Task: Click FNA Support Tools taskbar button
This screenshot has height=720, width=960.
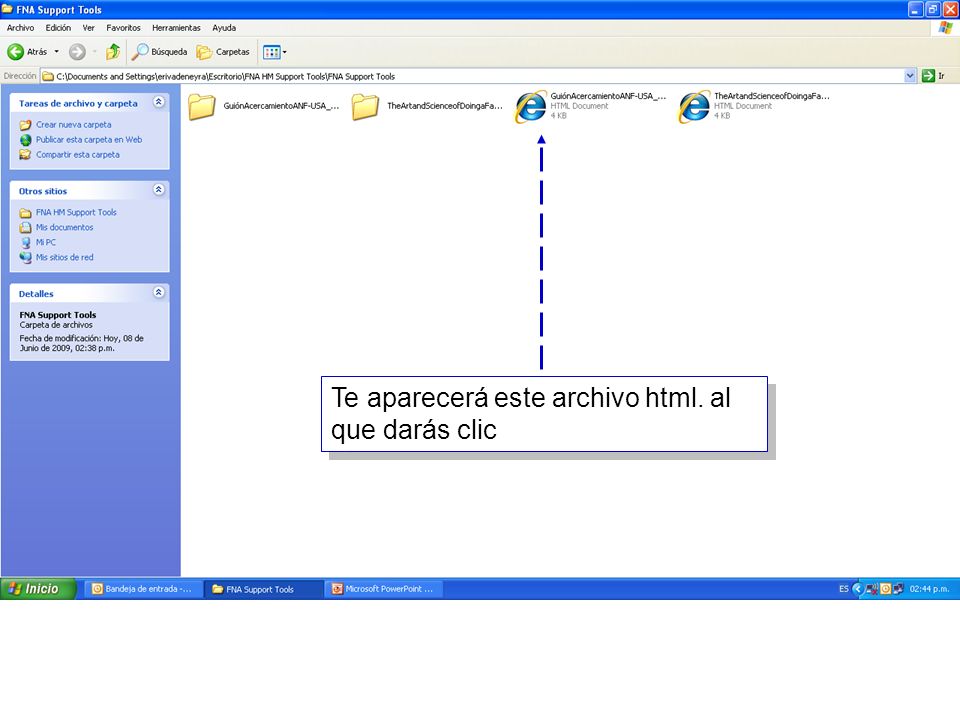Action: point(263,589)
